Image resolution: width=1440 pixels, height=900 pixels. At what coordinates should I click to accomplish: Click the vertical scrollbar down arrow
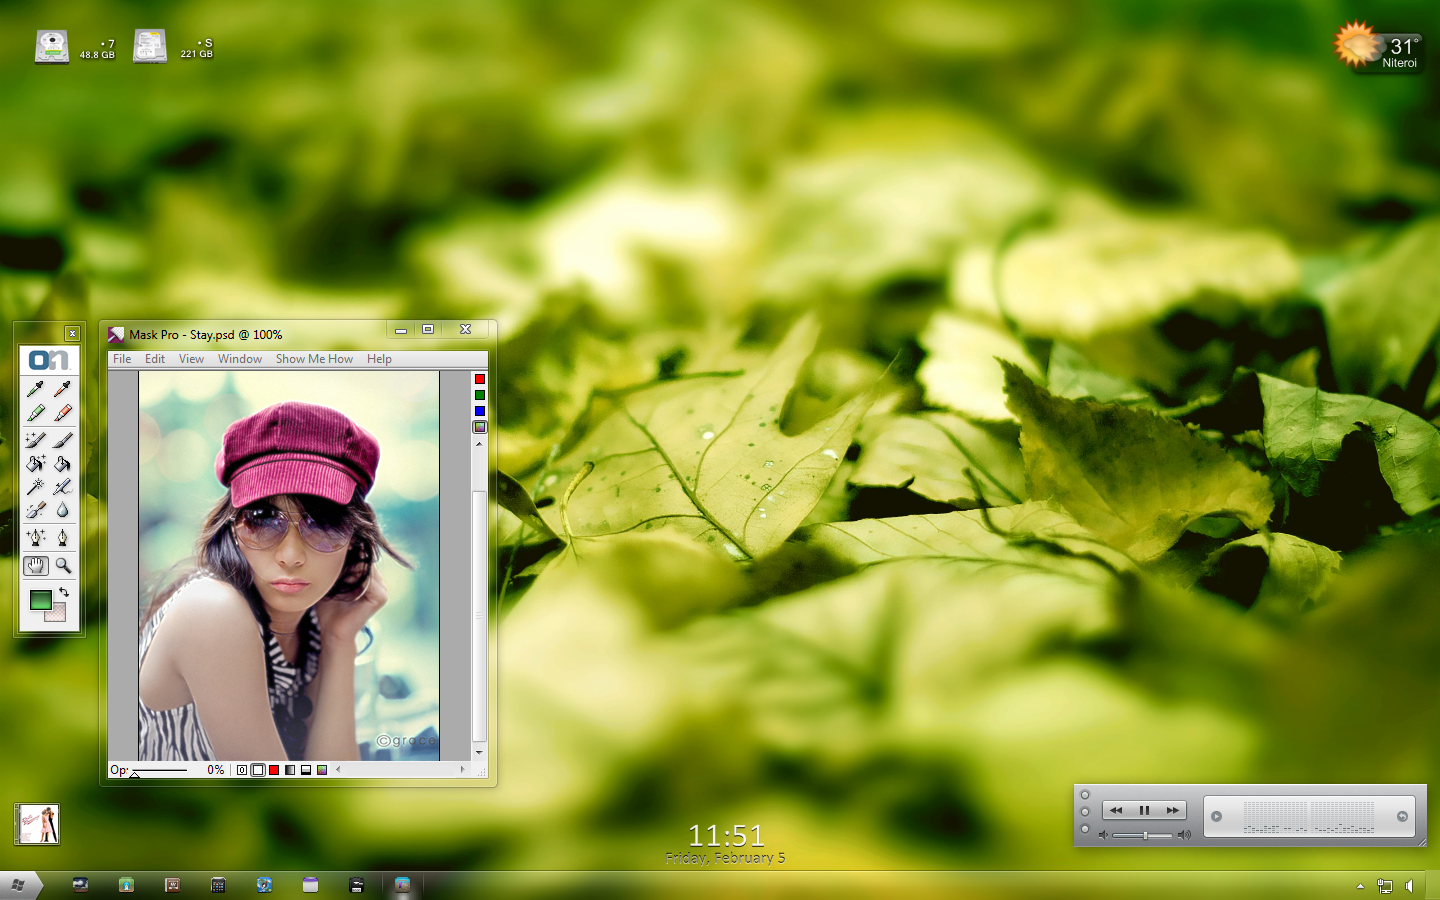(479, 752)
